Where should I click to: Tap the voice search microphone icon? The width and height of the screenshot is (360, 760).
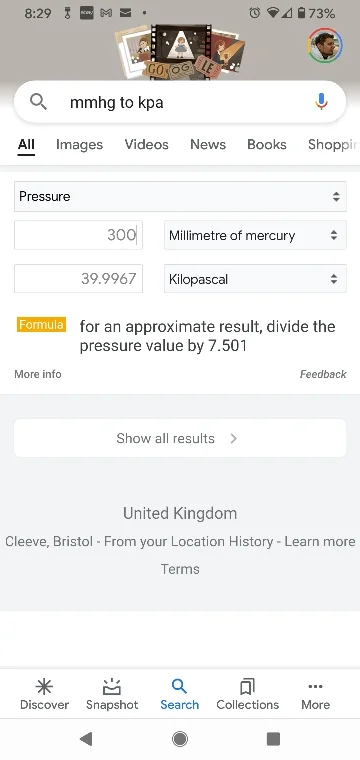pyautogui.click(x=321, y=102)
